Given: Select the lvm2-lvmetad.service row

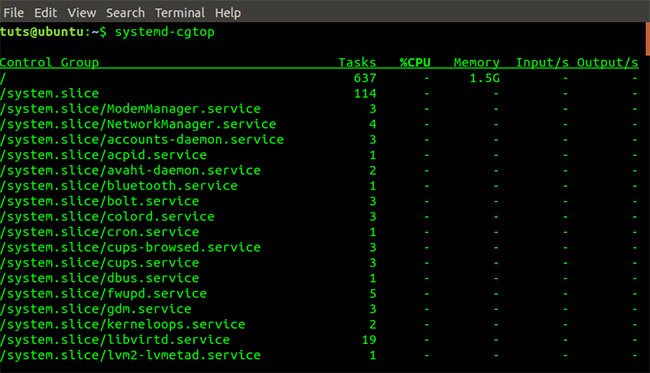Looking at the screenshot, I should 319,355.
